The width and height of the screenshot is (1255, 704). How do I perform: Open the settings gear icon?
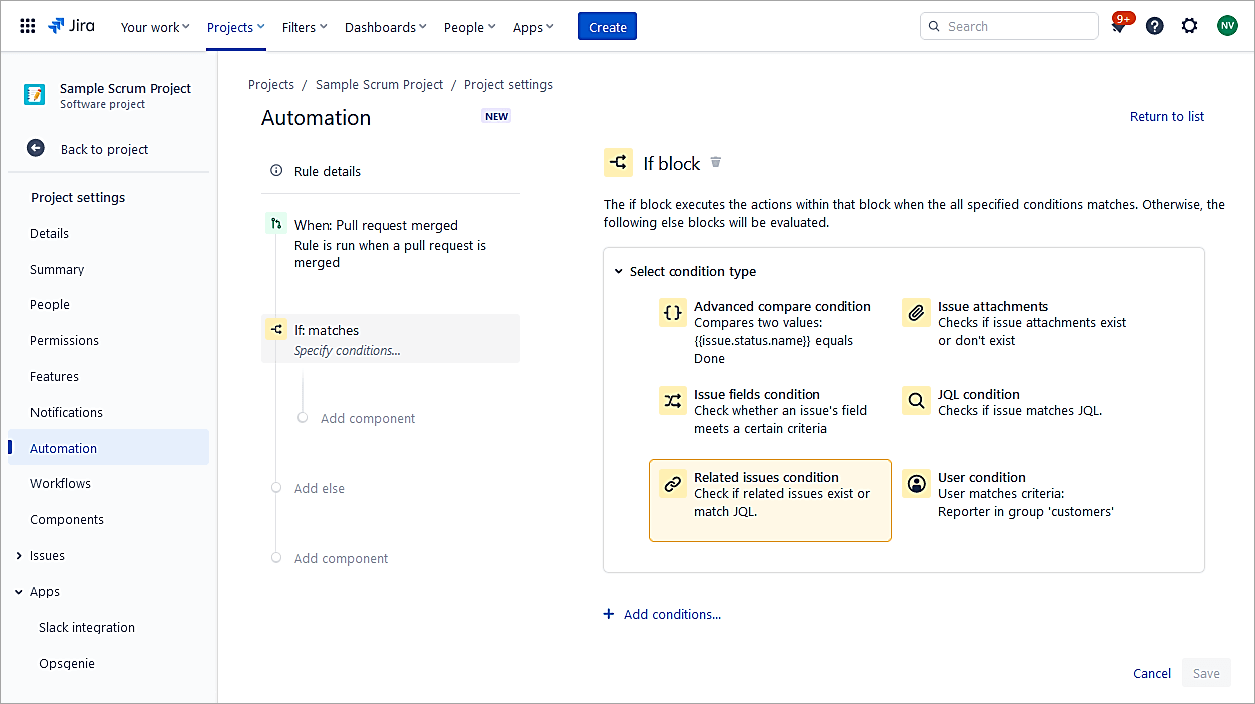(x=1189, y=26)
